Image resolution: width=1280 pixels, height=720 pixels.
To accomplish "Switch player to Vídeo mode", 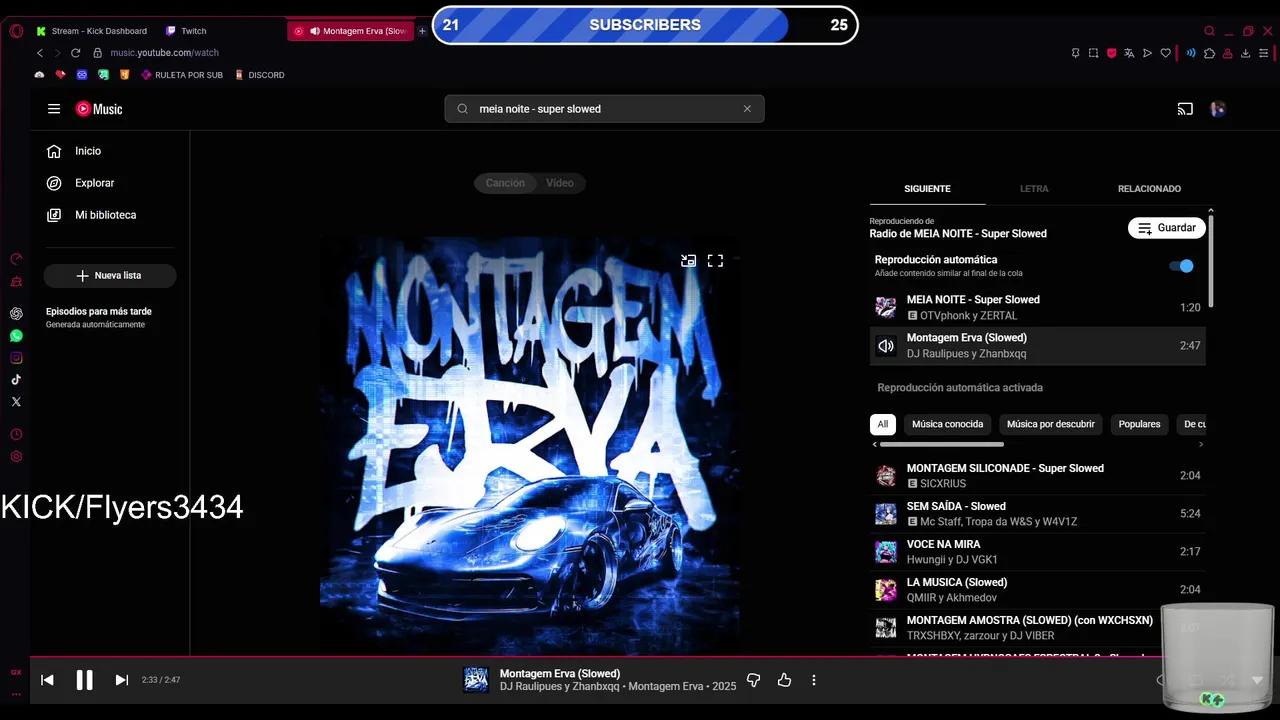I will click(560, 183).
